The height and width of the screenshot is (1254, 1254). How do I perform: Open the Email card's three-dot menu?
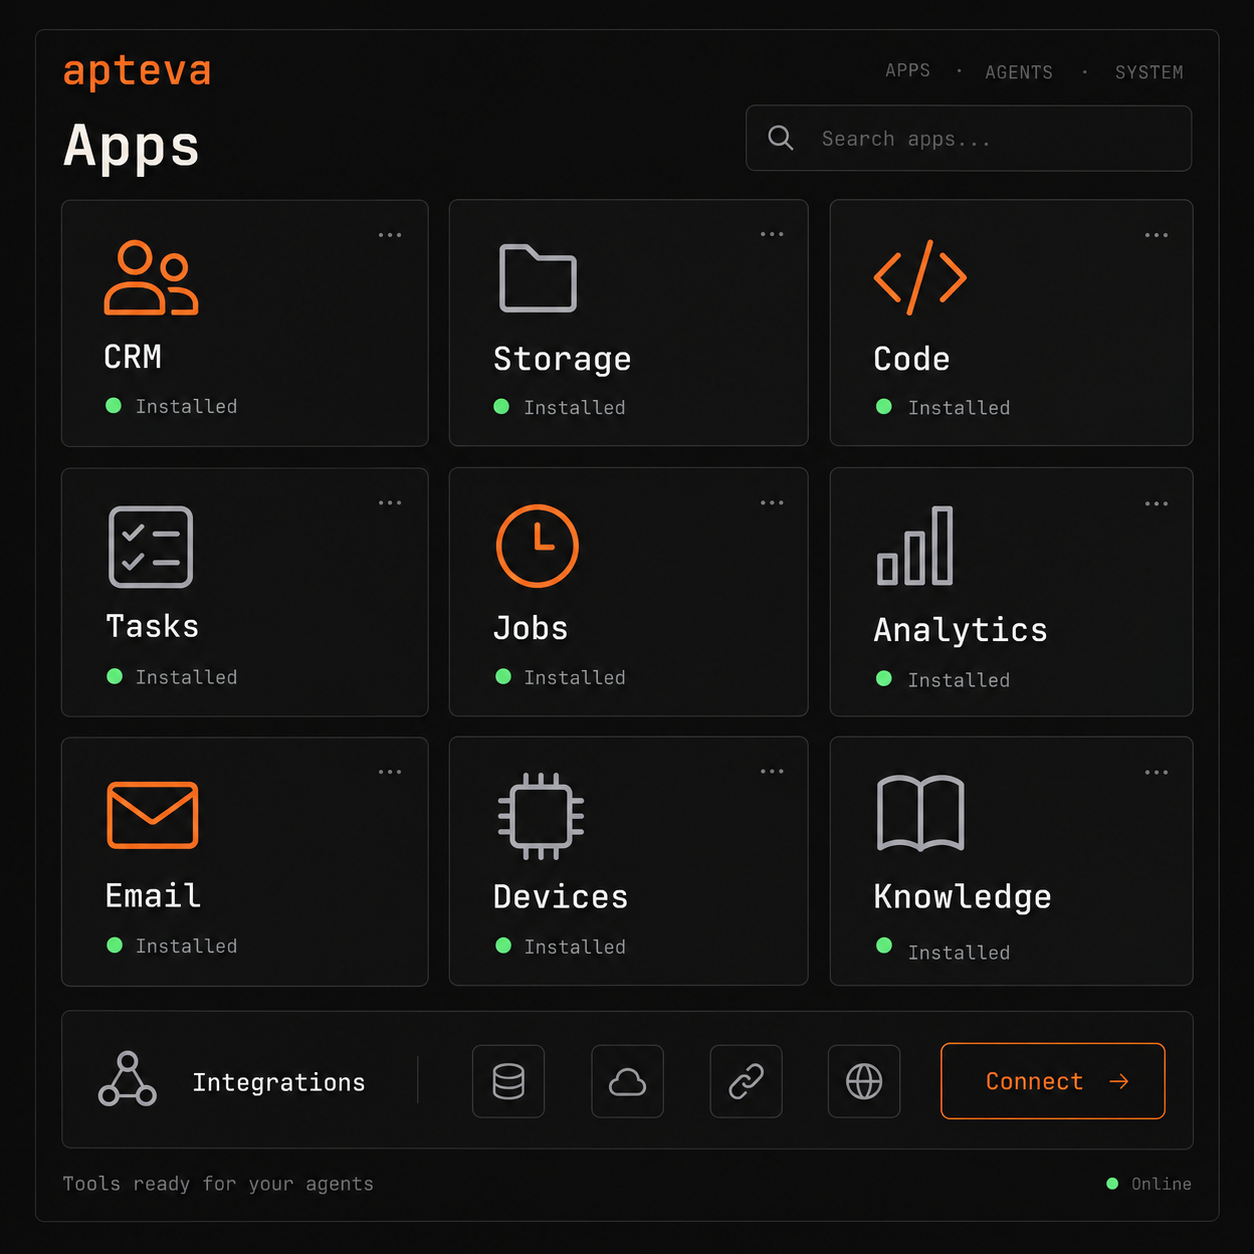[x=390, y=772]
